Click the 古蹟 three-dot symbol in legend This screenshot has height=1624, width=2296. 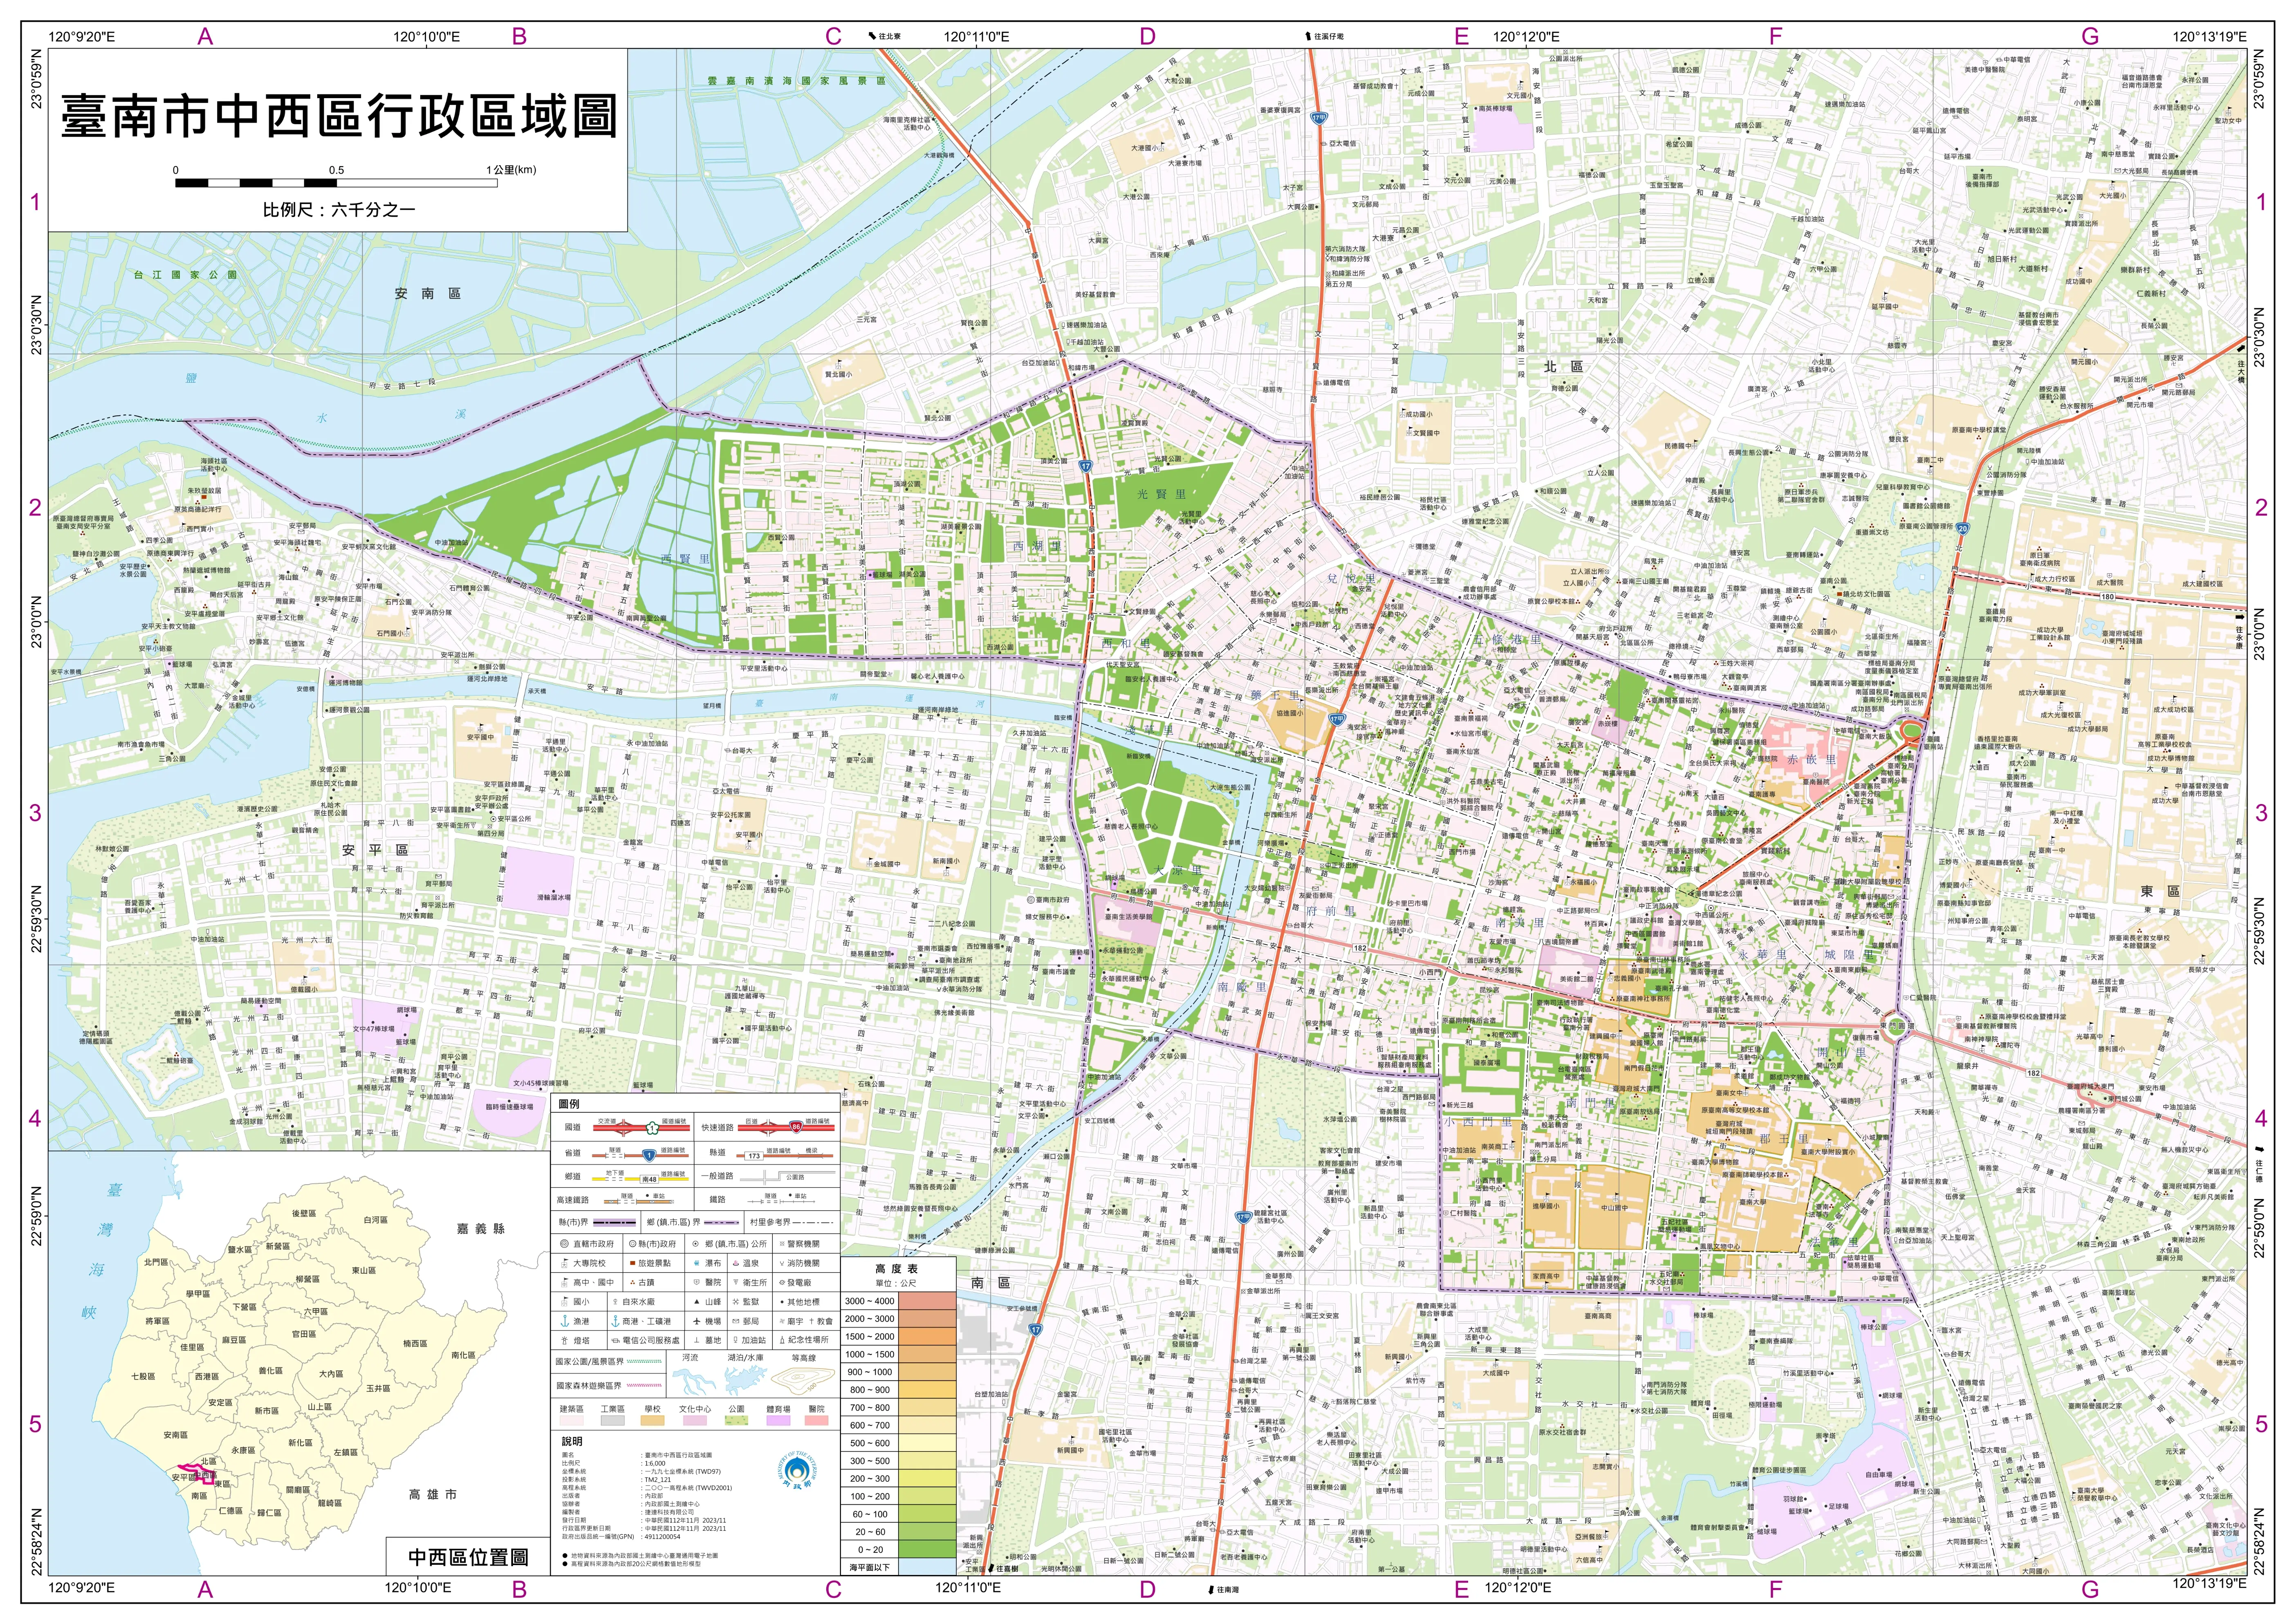[633, 1282]
